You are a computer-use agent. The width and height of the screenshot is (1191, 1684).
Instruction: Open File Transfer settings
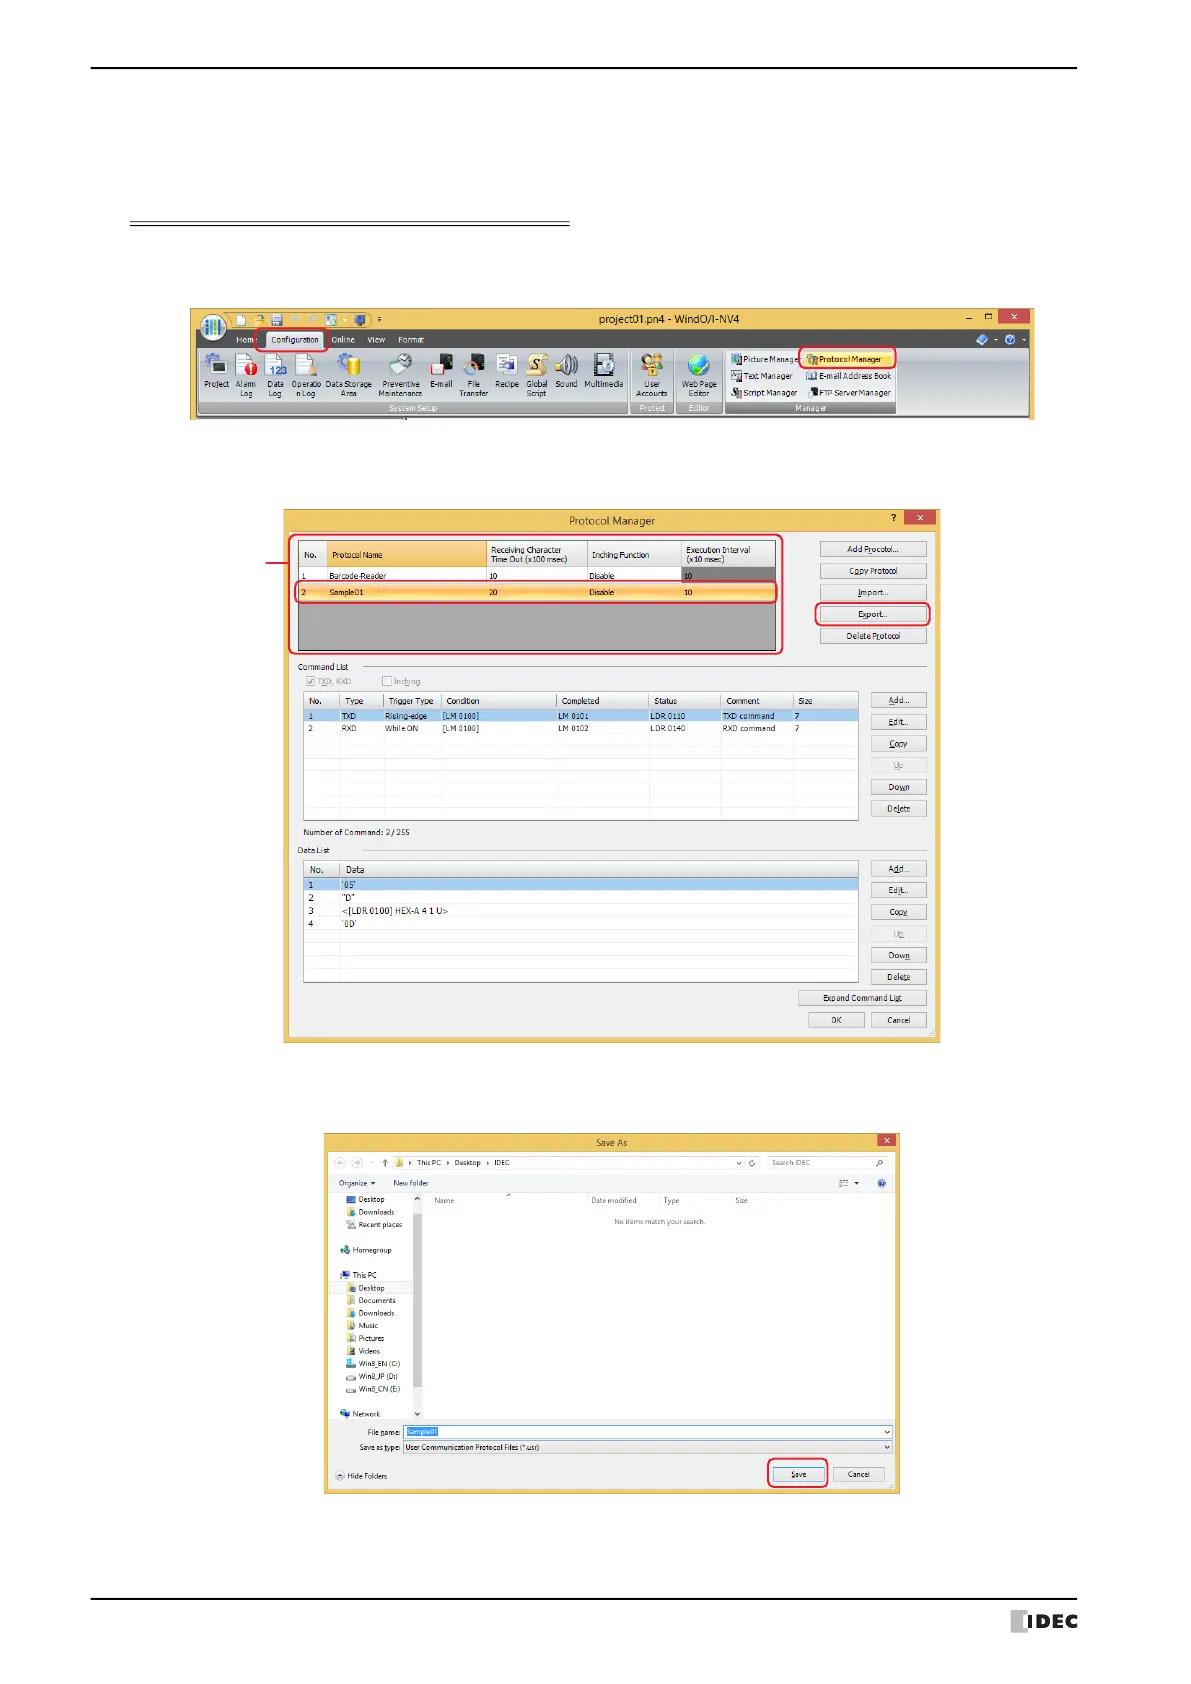(474, 375)
